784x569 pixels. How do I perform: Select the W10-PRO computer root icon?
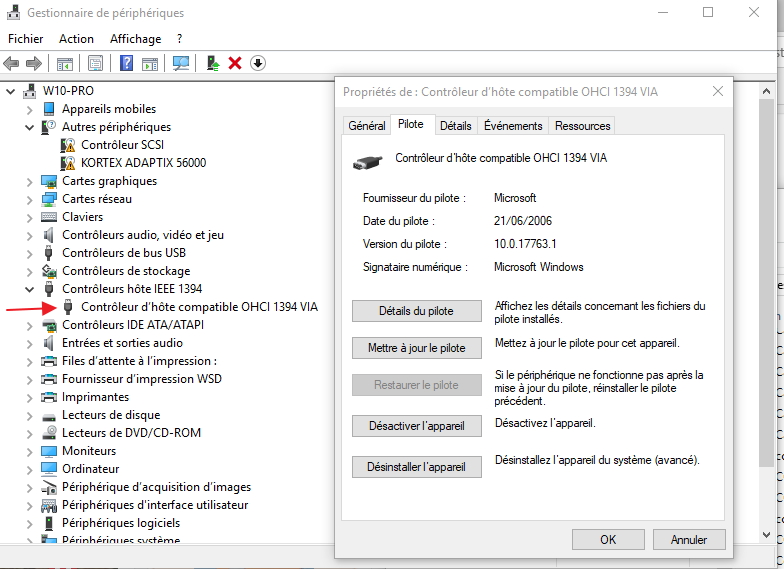click(30, 91)
